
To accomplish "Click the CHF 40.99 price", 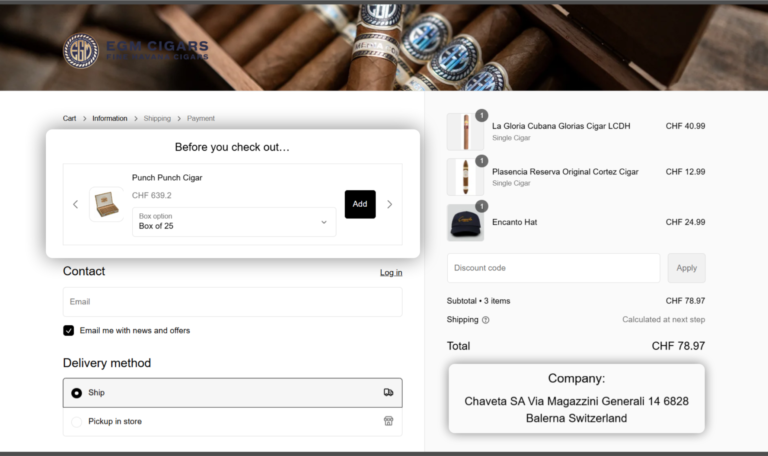I will tap(685, 126).
